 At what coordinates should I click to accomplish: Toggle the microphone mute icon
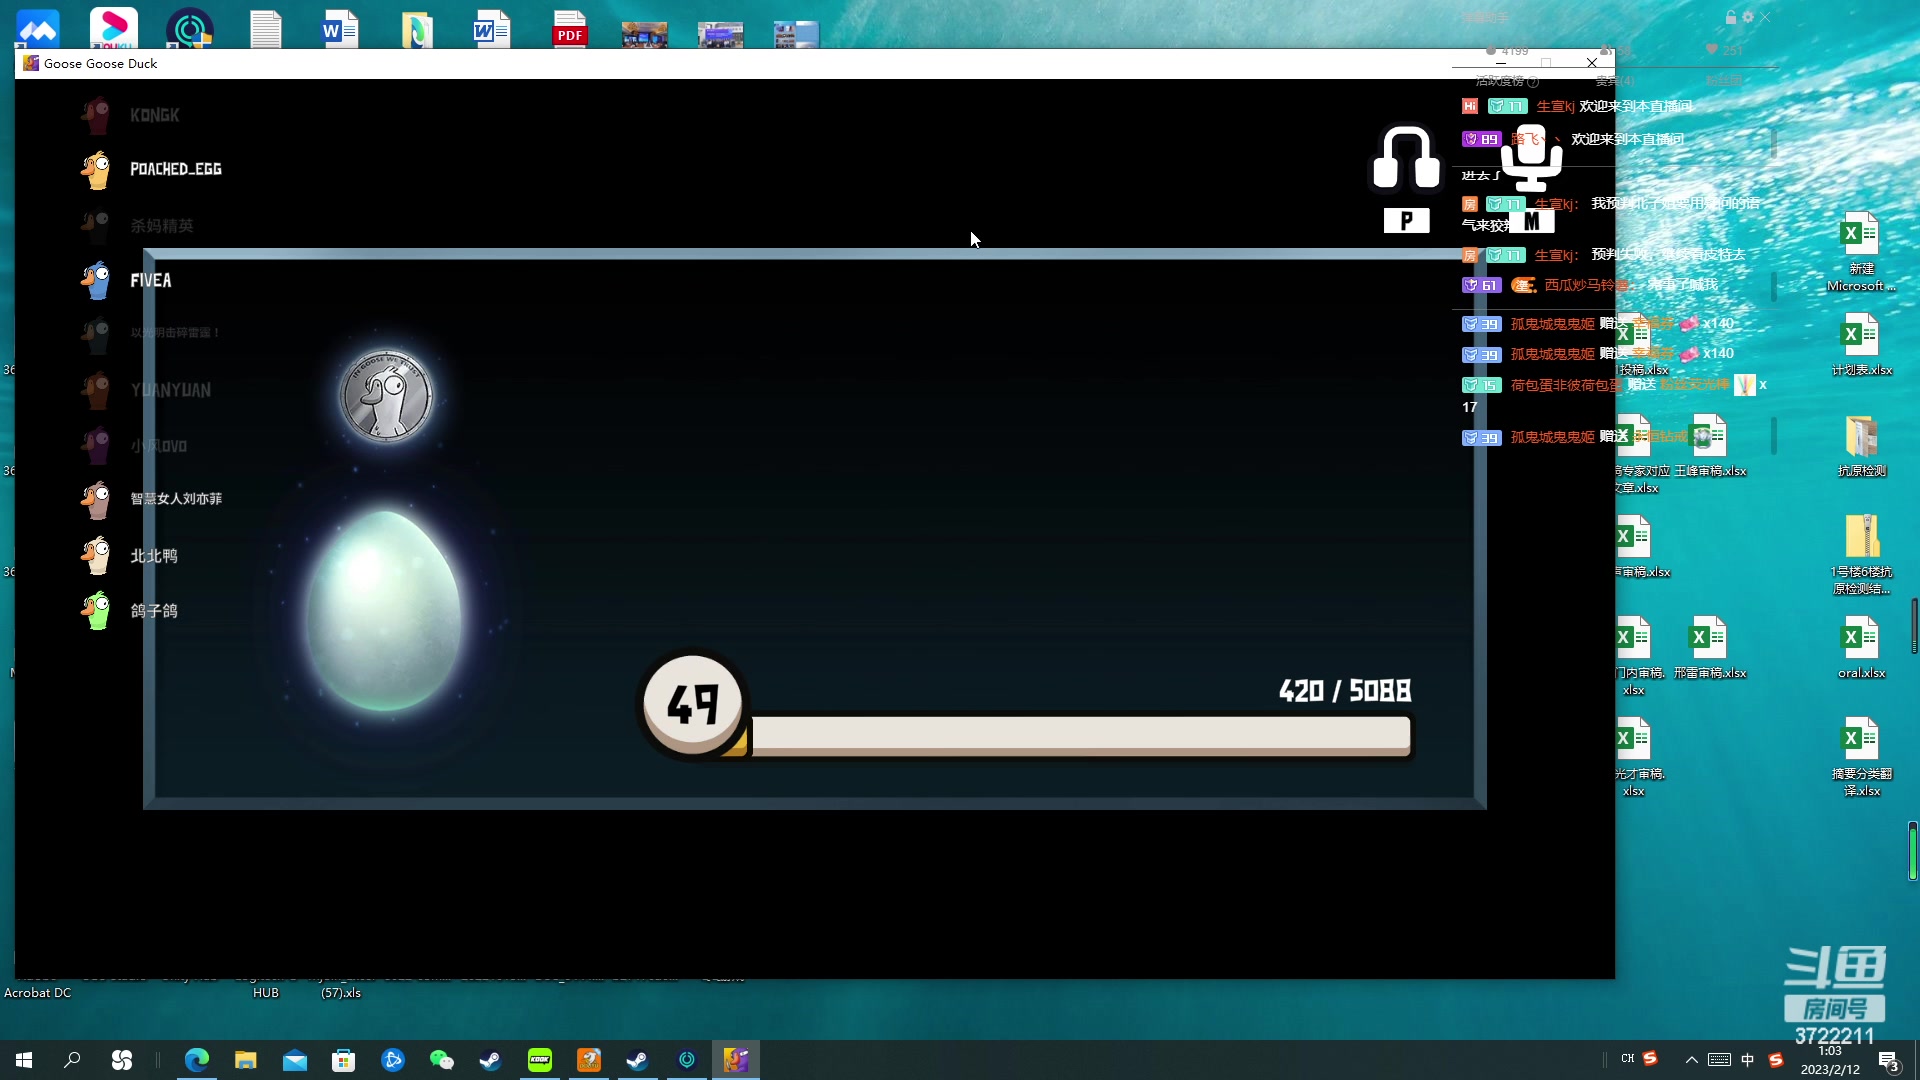click(1531, 158)
